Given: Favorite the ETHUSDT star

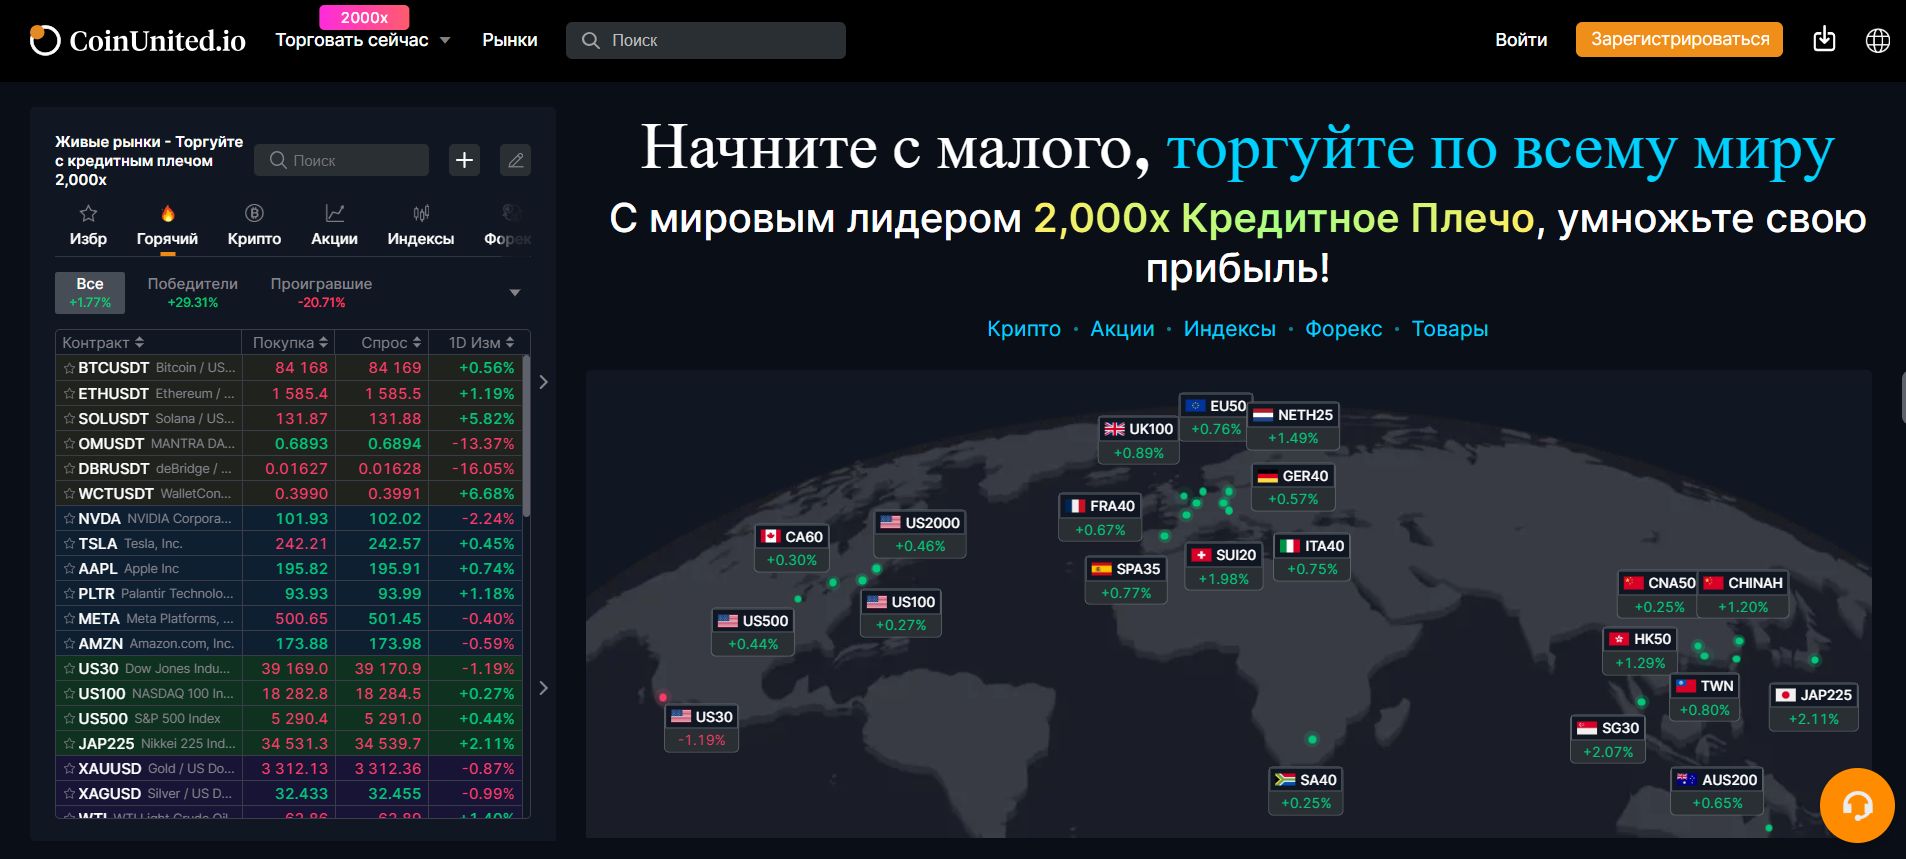Looking at the screenshot, I should (69, 394).
